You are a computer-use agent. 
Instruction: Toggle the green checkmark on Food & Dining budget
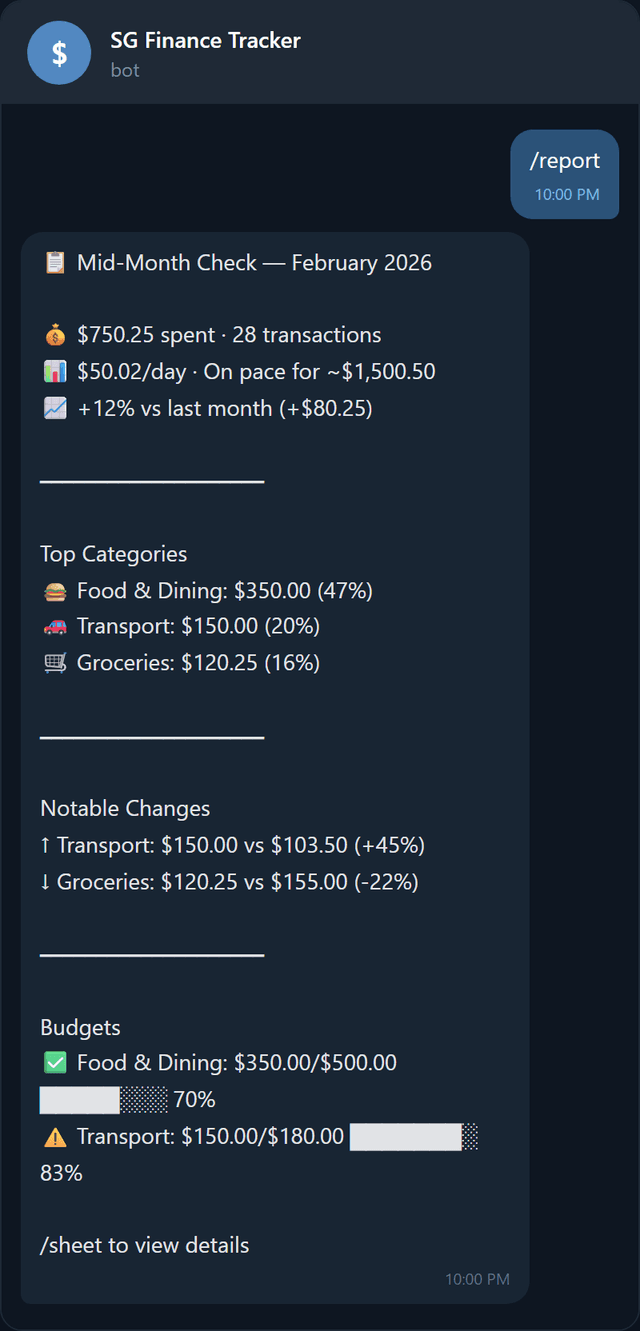(x=55, y=1062)
